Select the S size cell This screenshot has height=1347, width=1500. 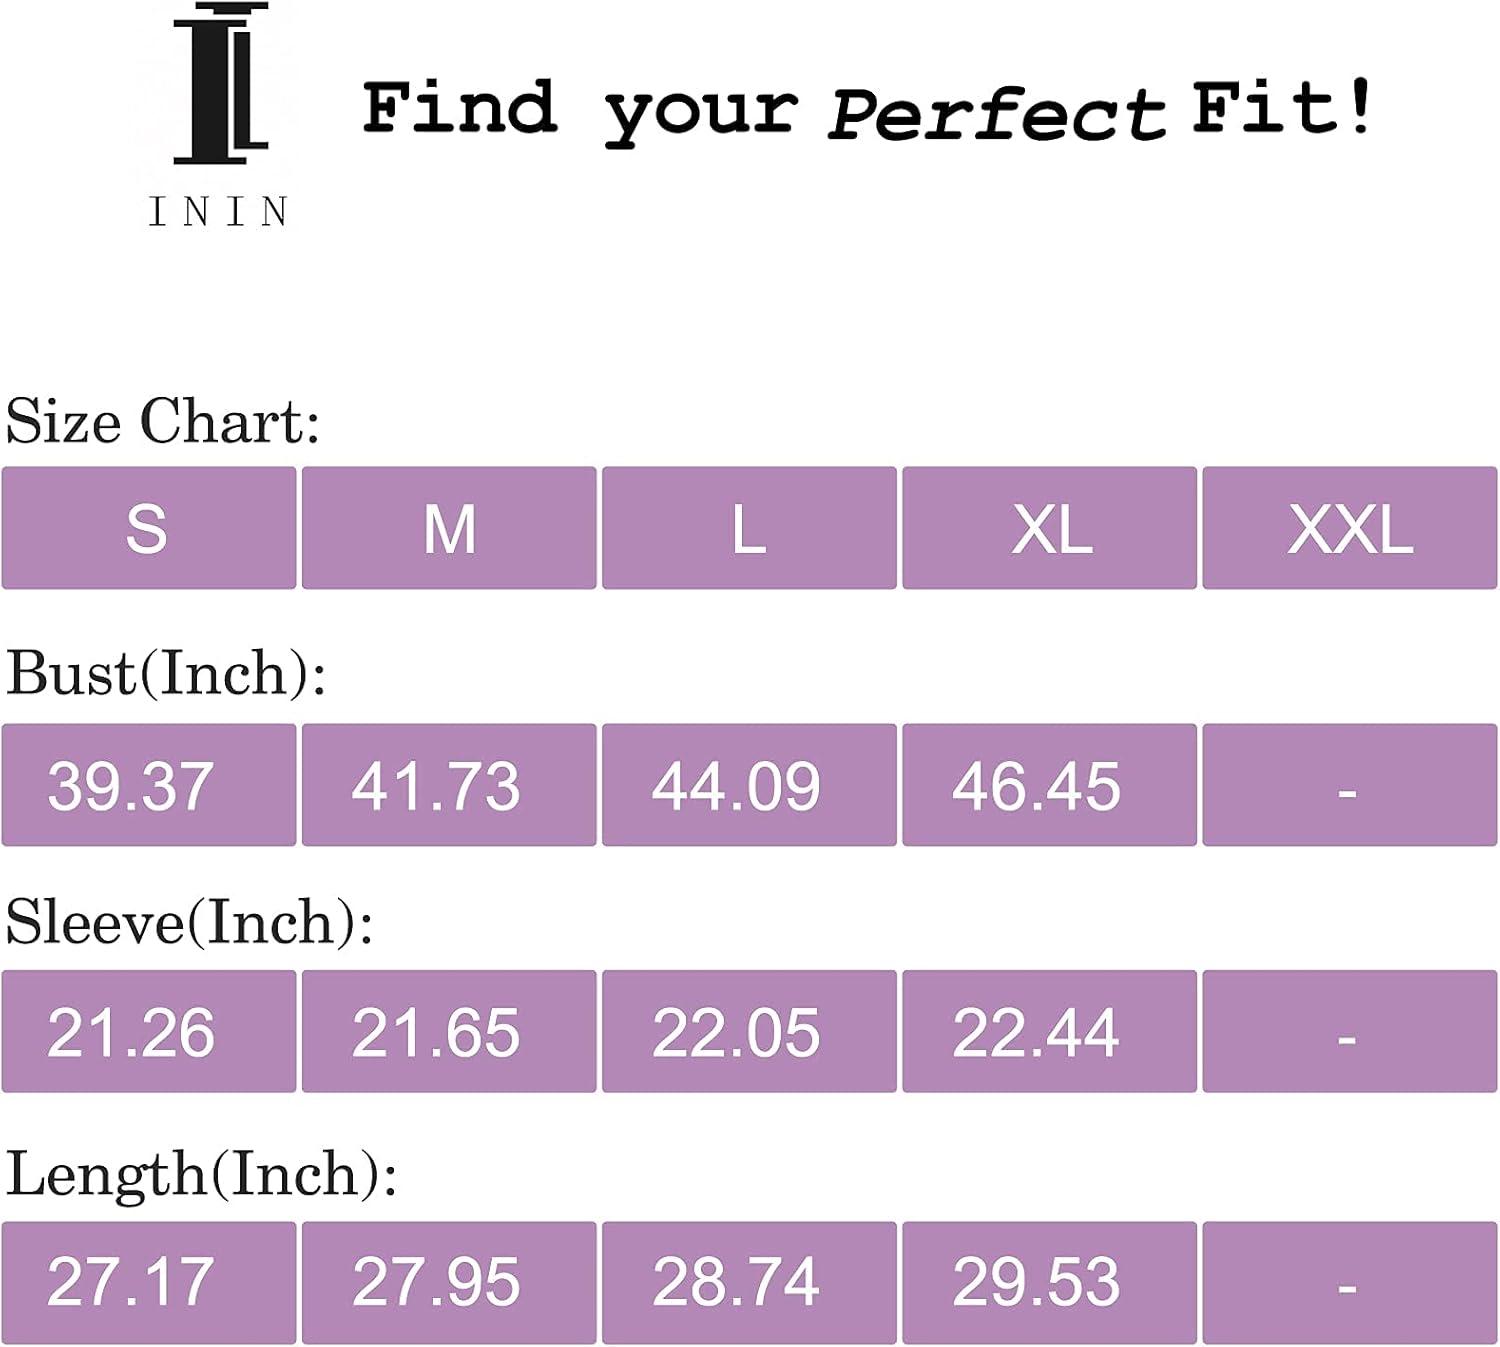(x=149, y=528)
